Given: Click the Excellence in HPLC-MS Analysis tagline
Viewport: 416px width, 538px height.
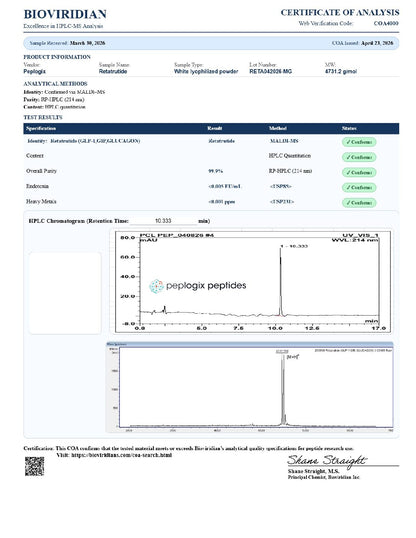Looking at the screenshot, I should coord(63,26).
